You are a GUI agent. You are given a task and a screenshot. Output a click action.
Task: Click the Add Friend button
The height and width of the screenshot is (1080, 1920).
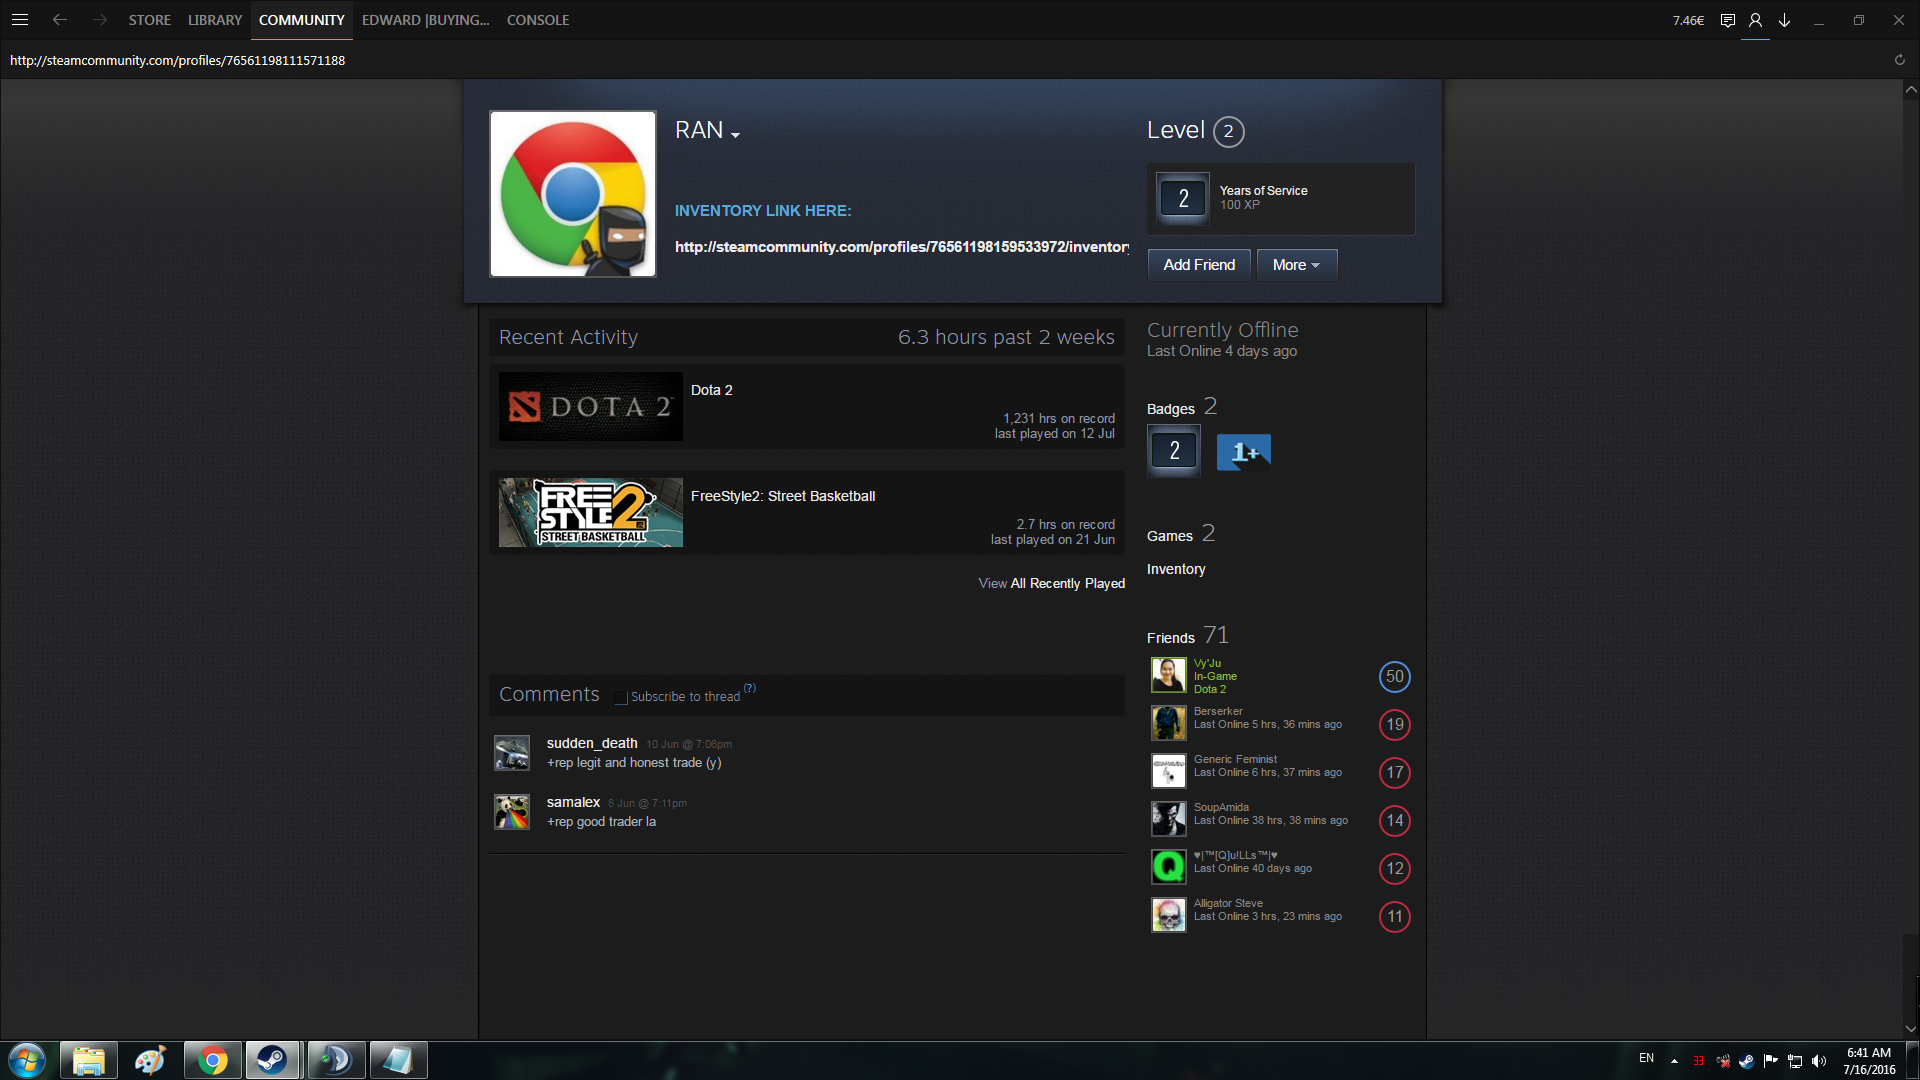1198,265
